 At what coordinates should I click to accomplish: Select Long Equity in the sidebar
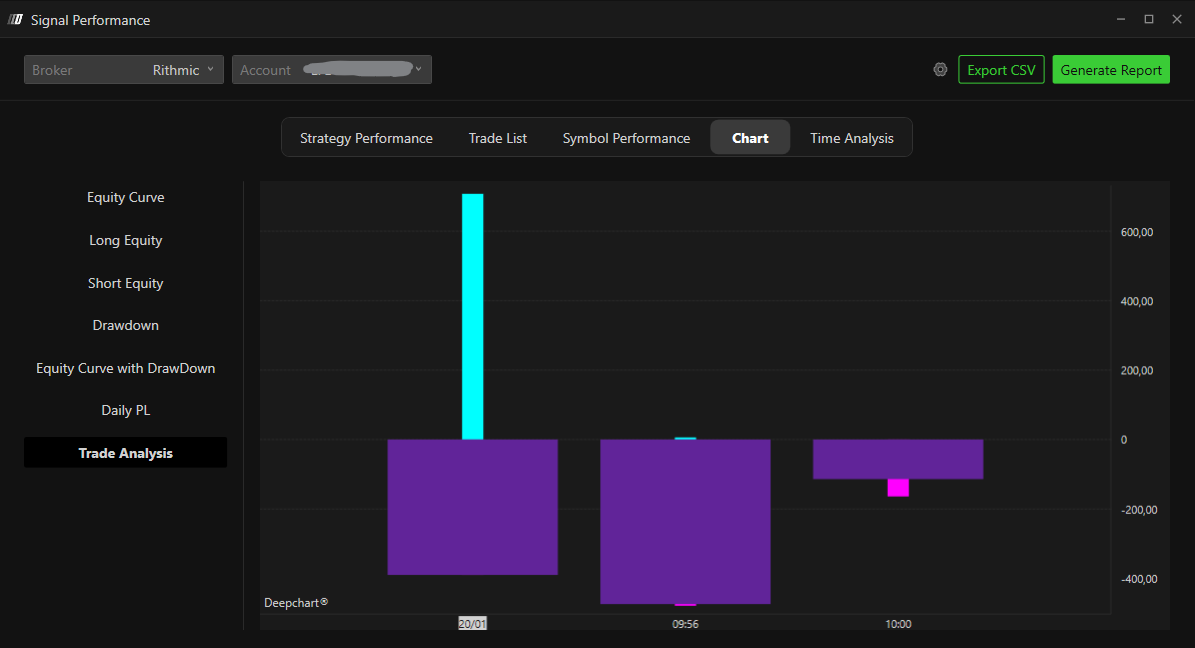(x=126, y=240)
